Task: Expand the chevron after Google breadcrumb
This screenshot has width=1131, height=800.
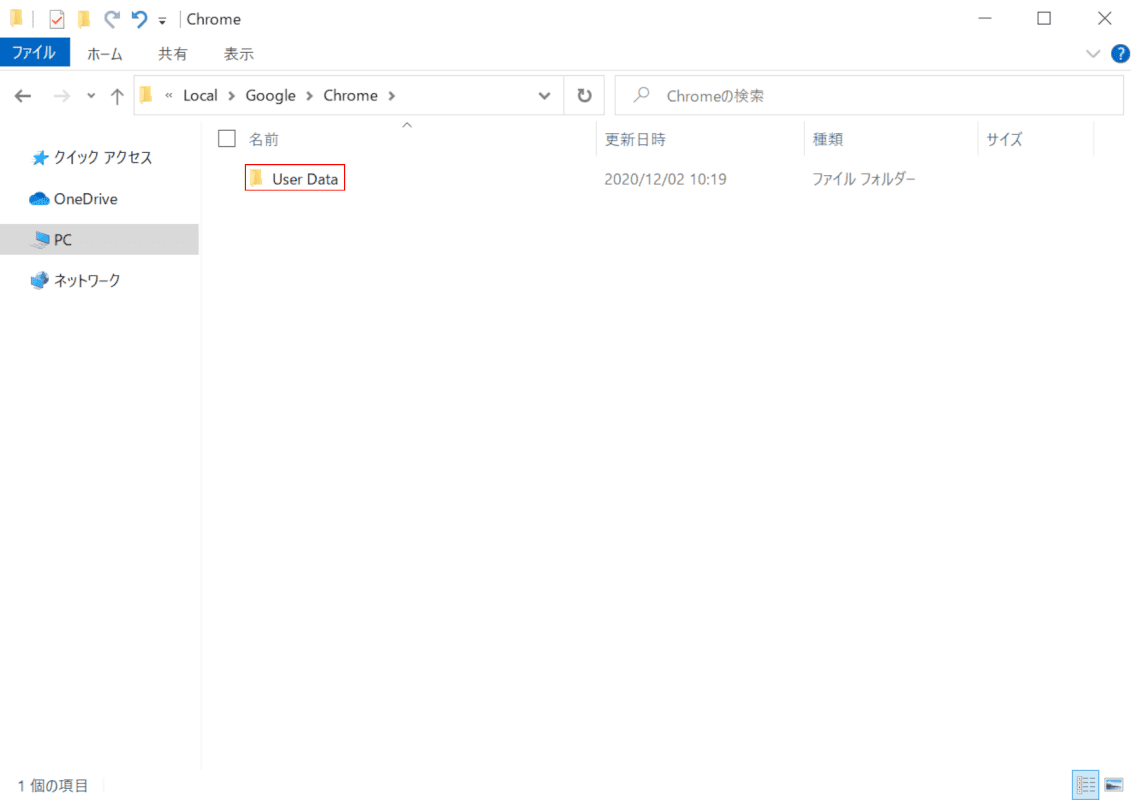Action: 309,96
